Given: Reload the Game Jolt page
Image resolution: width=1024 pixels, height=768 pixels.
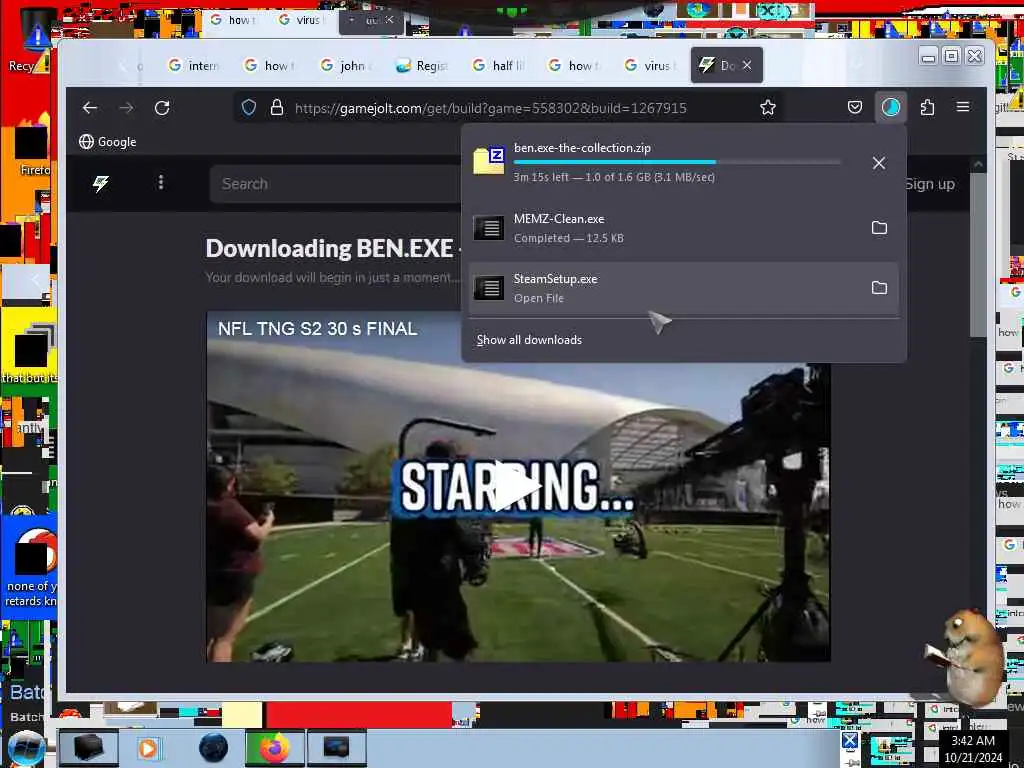Looking at the screenshot, I should tap(162, 108).
